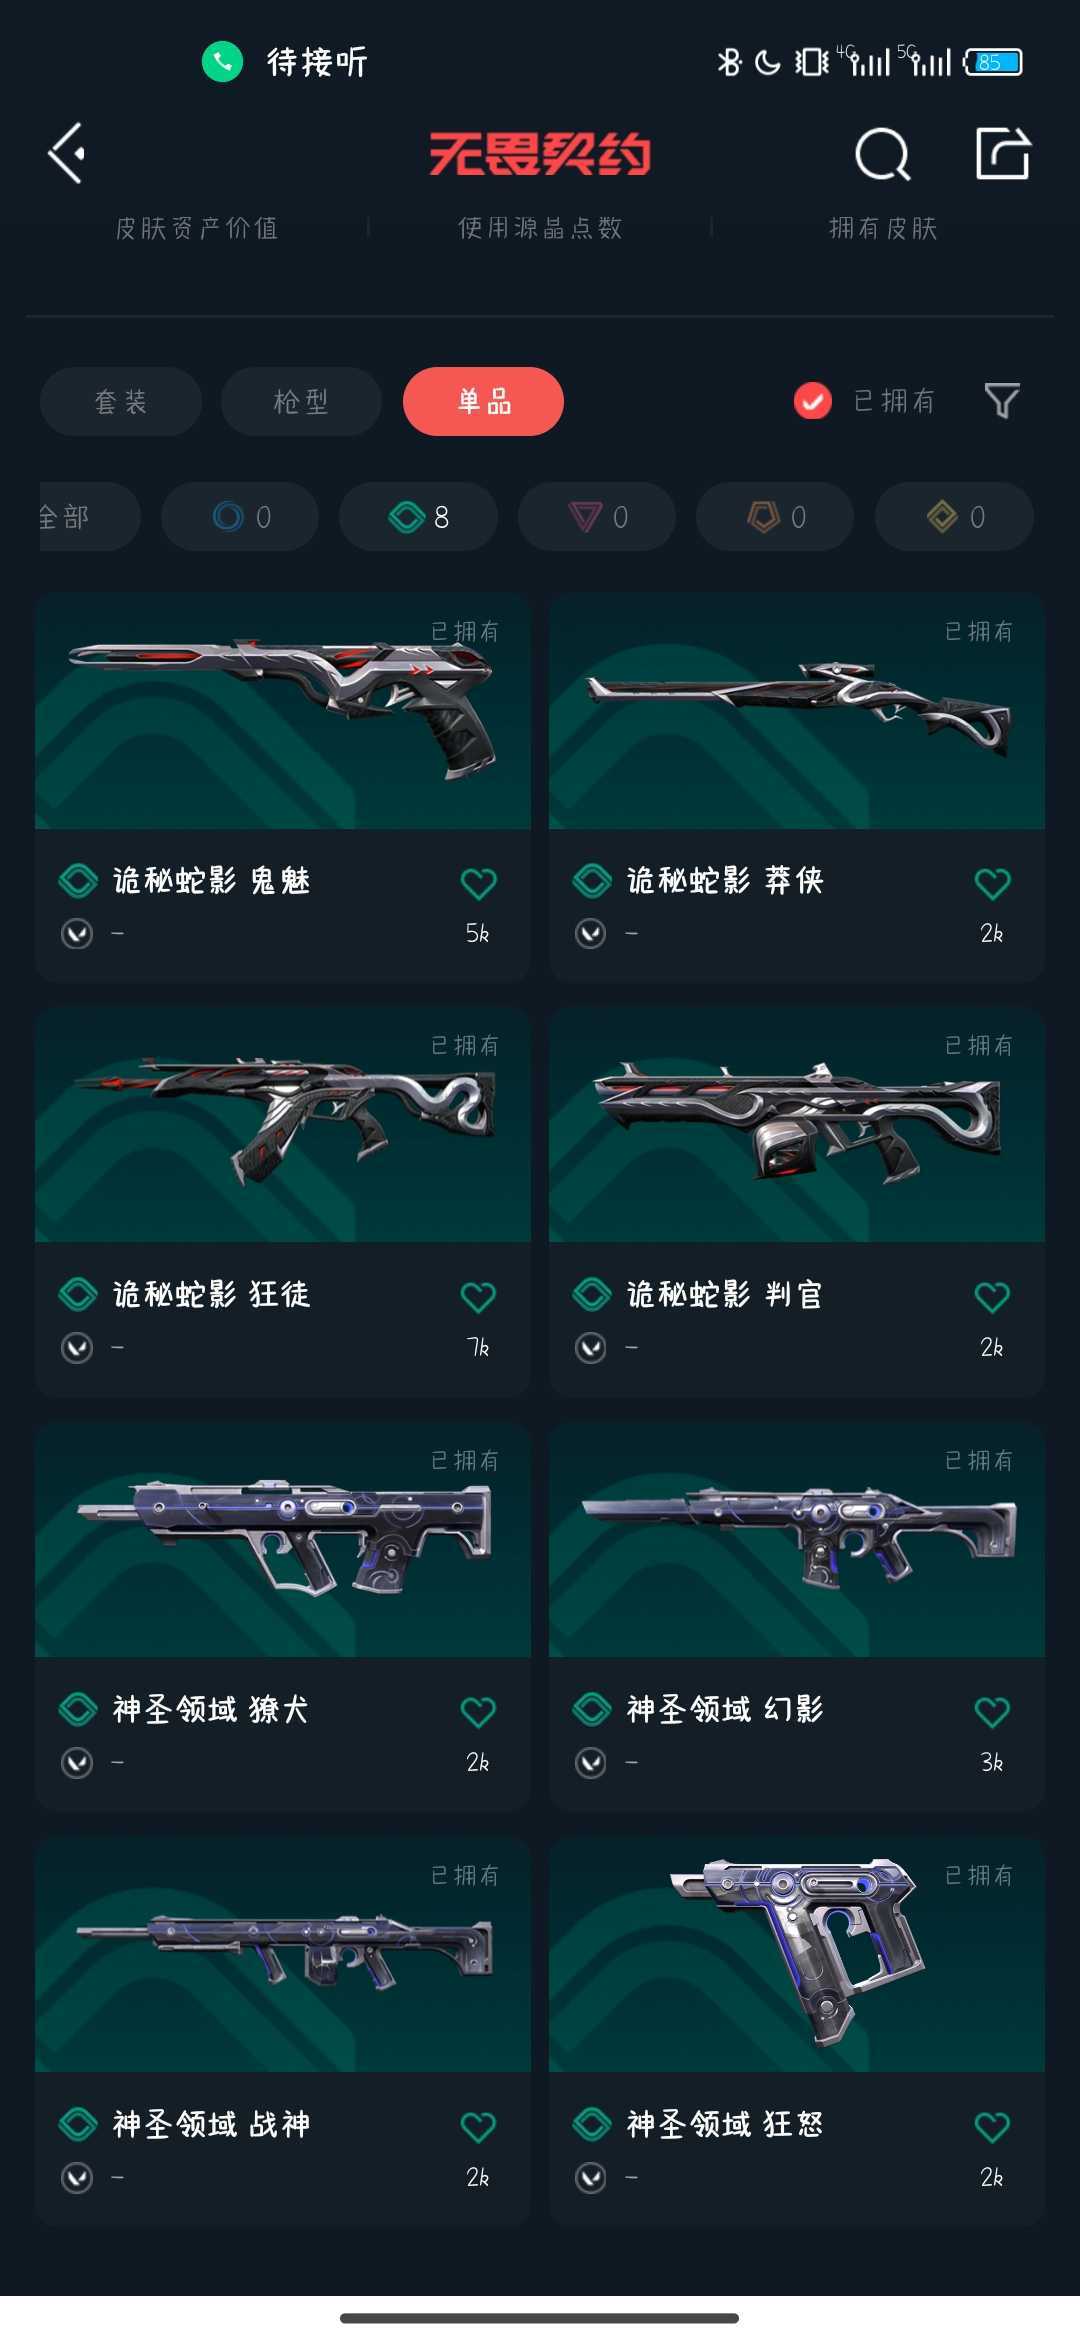
Task: Select the 全部 all-tiers filter
Action: tap(88, 517)
